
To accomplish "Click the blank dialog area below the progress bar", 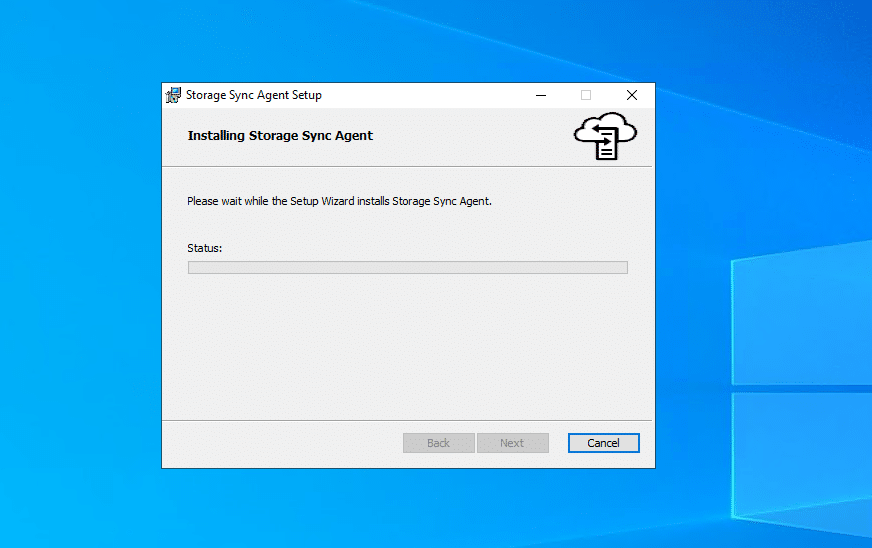I will tap(407, 345).
